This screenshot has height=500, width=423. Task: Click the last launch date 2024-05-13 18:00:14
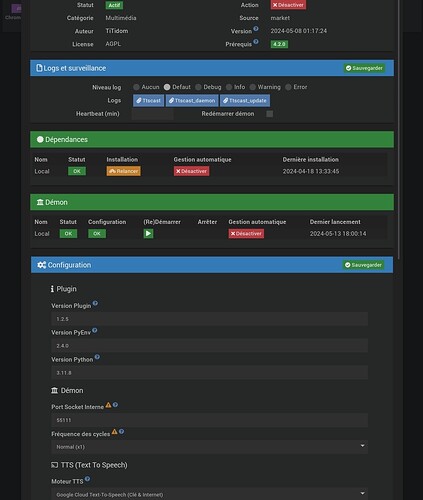coord(338,234)
